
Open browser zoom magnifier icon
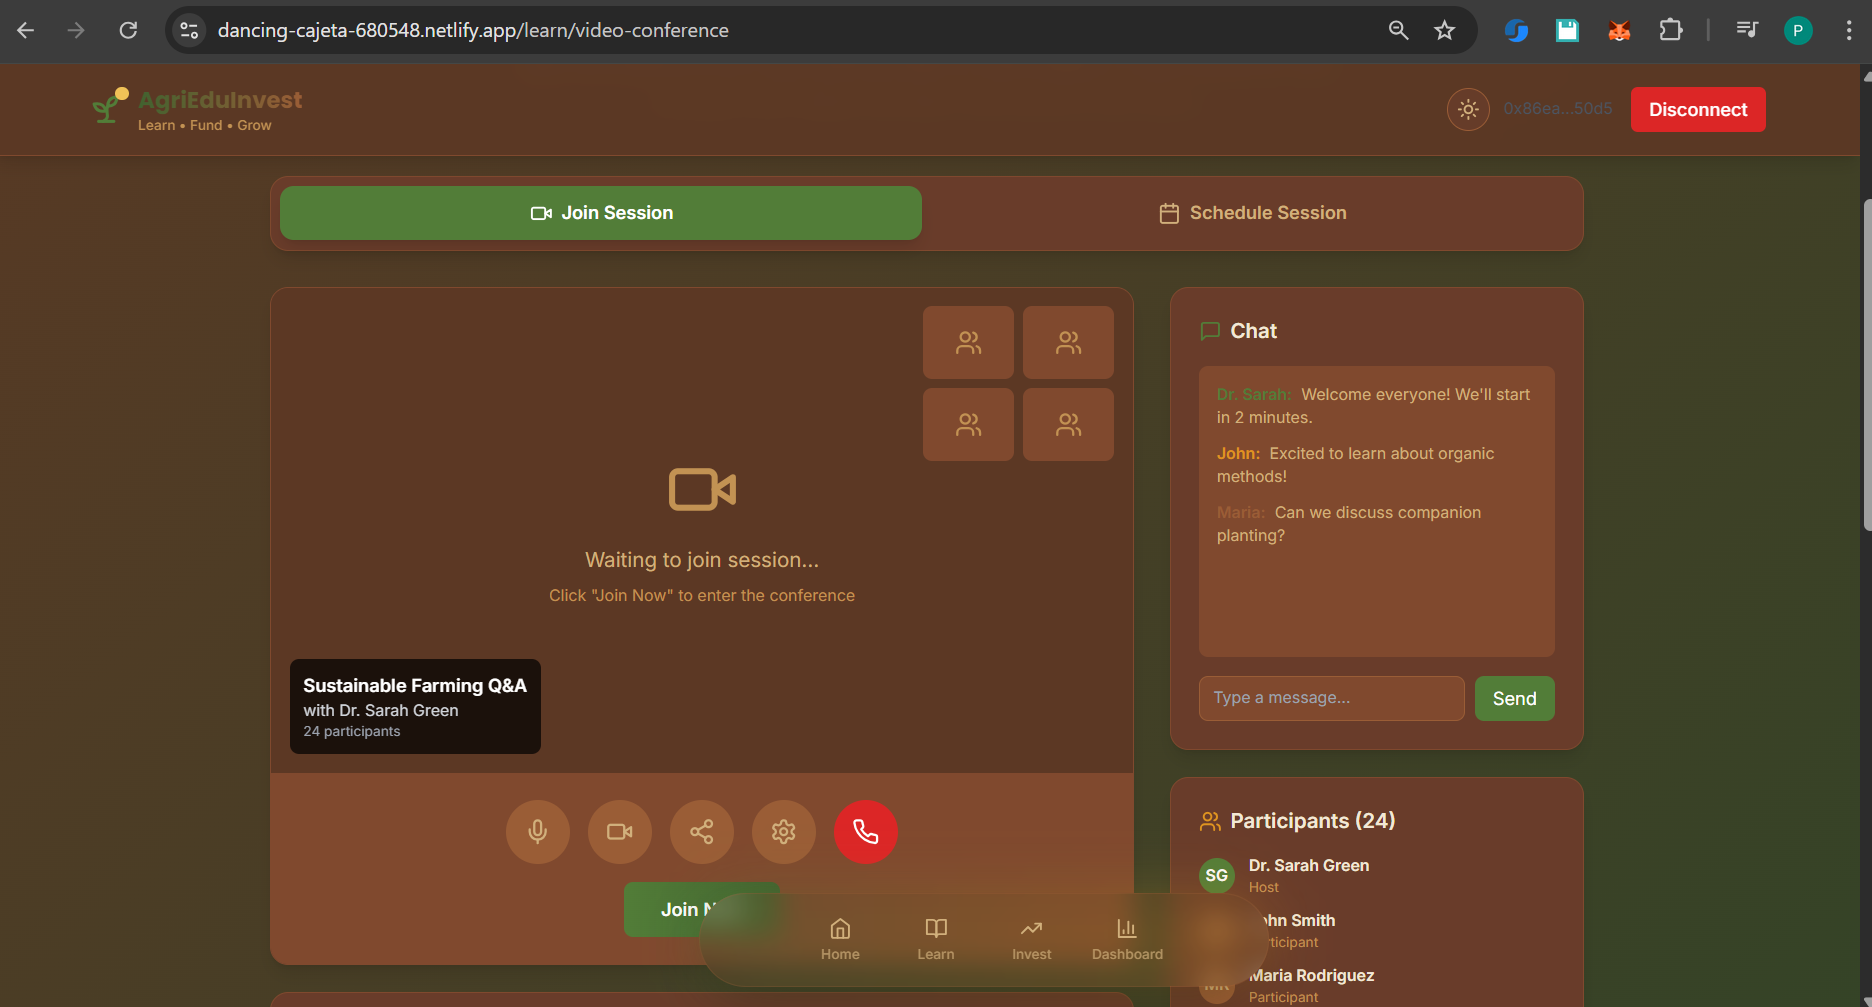[1398, 30]
